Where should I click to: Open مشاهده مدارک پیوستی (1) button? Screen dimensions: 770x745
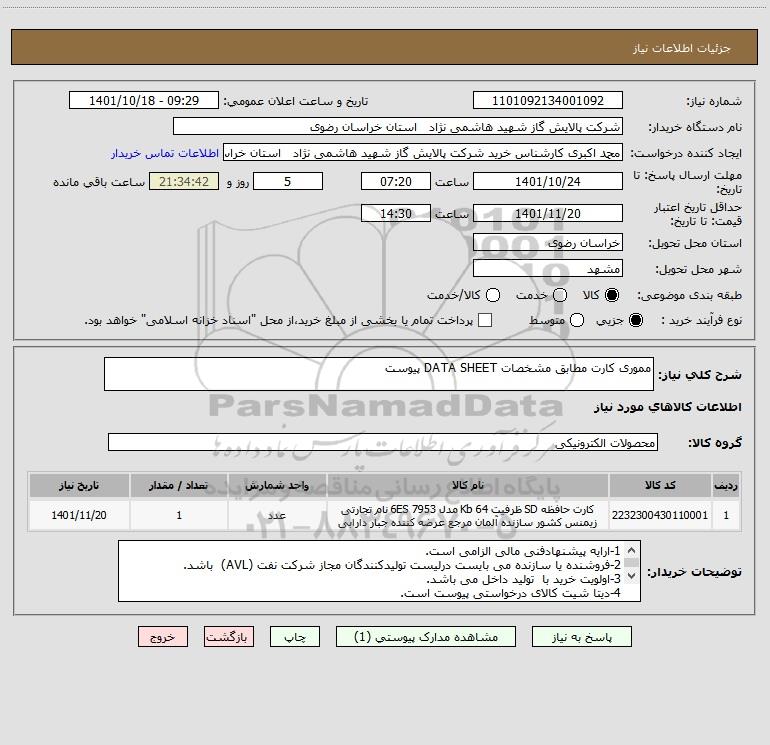426,637
